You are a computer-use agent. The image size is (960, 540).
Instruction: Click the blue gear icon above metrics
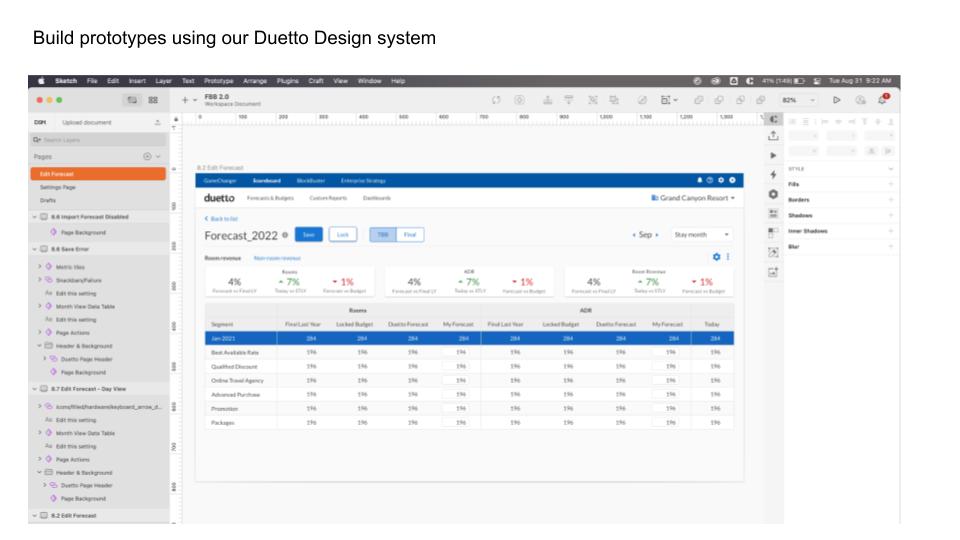coord(717,257)
